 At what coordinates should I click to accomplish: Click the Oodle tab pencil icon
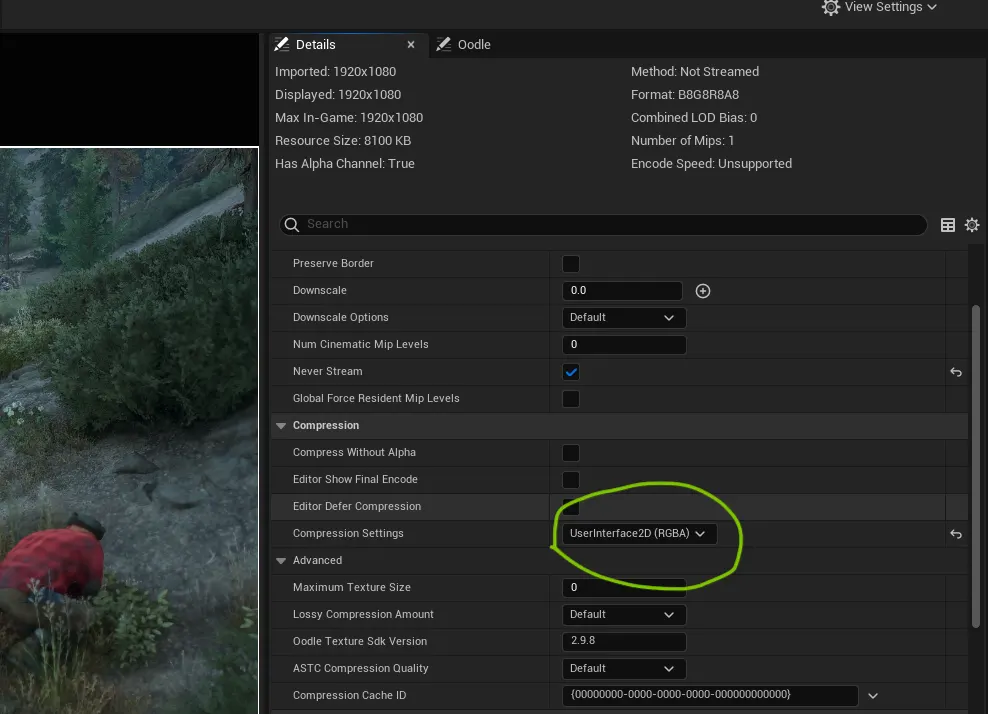click(x=444, y=44)
